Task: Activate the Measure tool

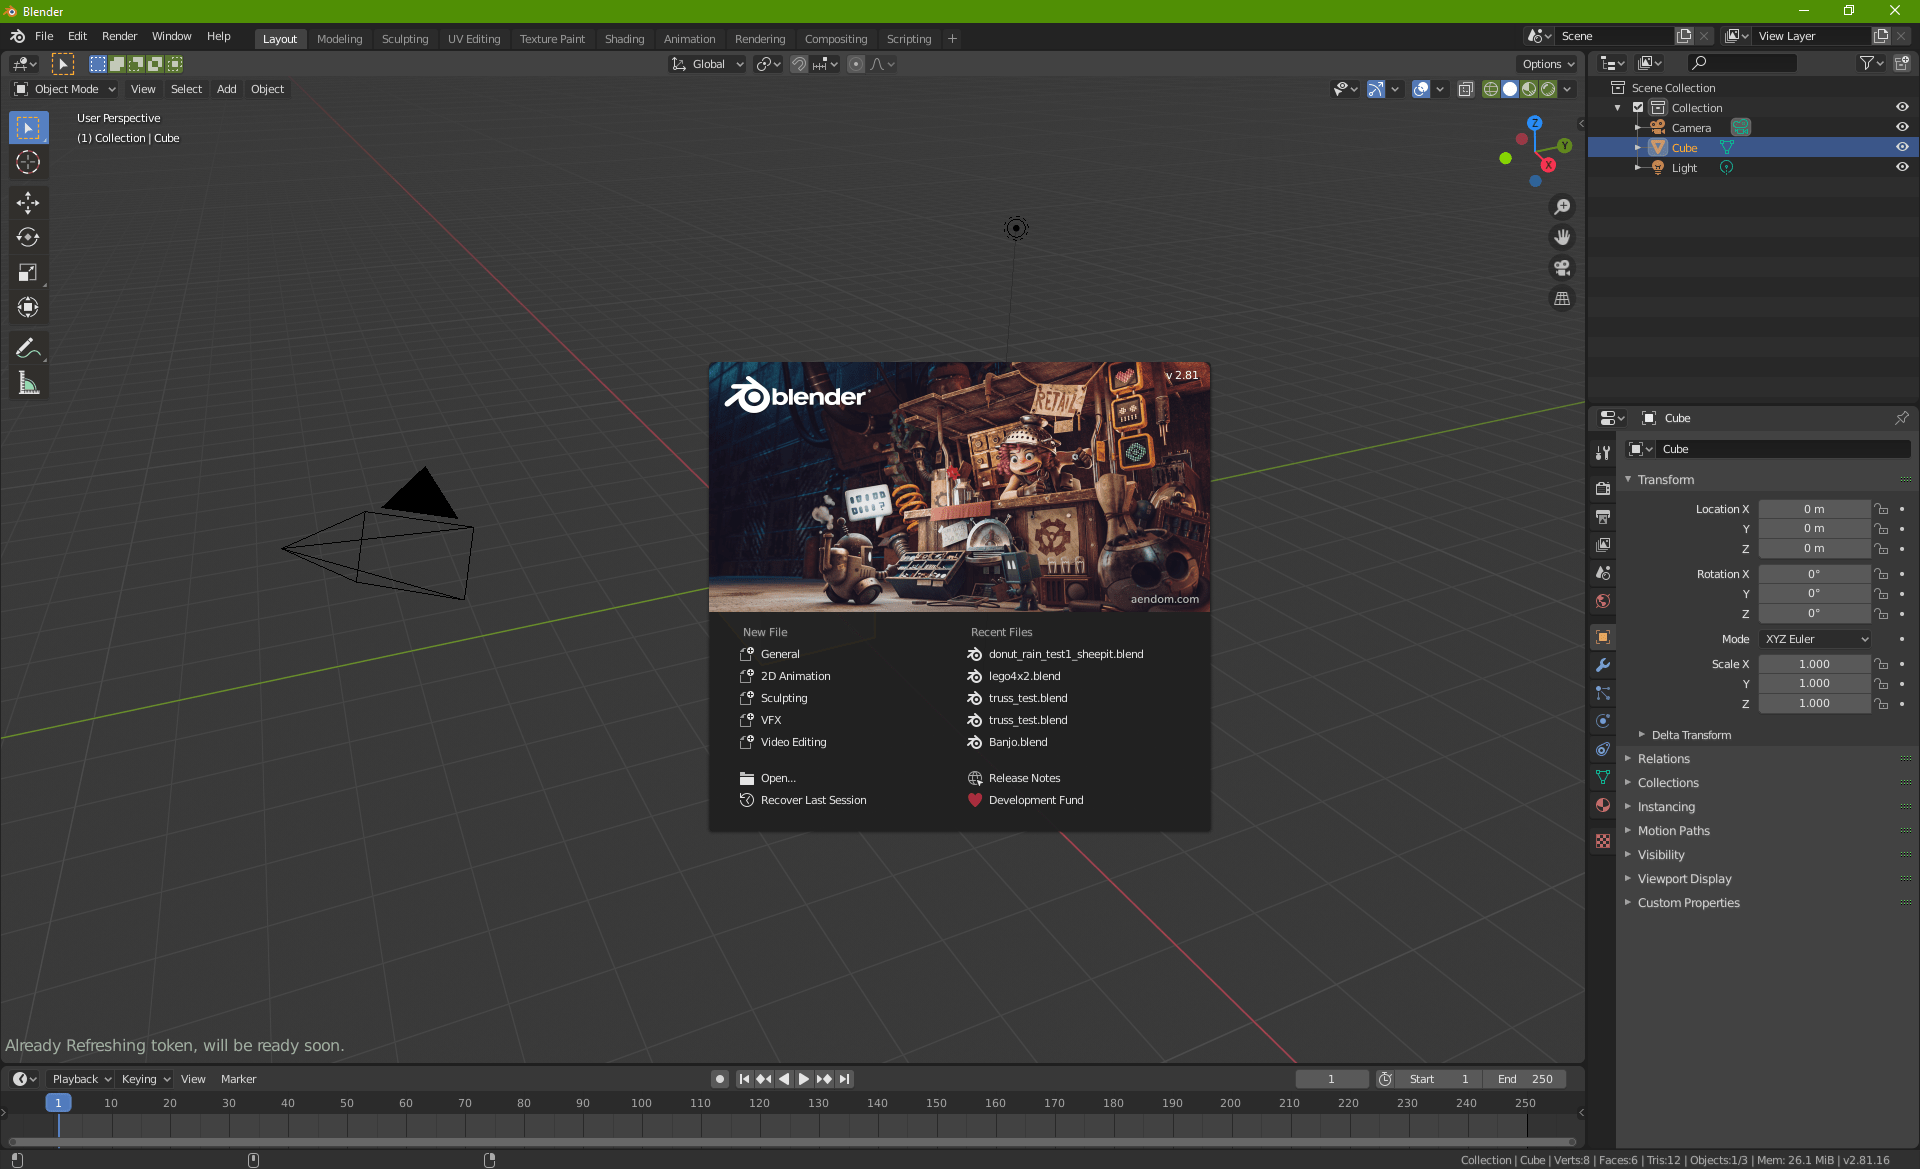Action: click(x=28, y=381)
